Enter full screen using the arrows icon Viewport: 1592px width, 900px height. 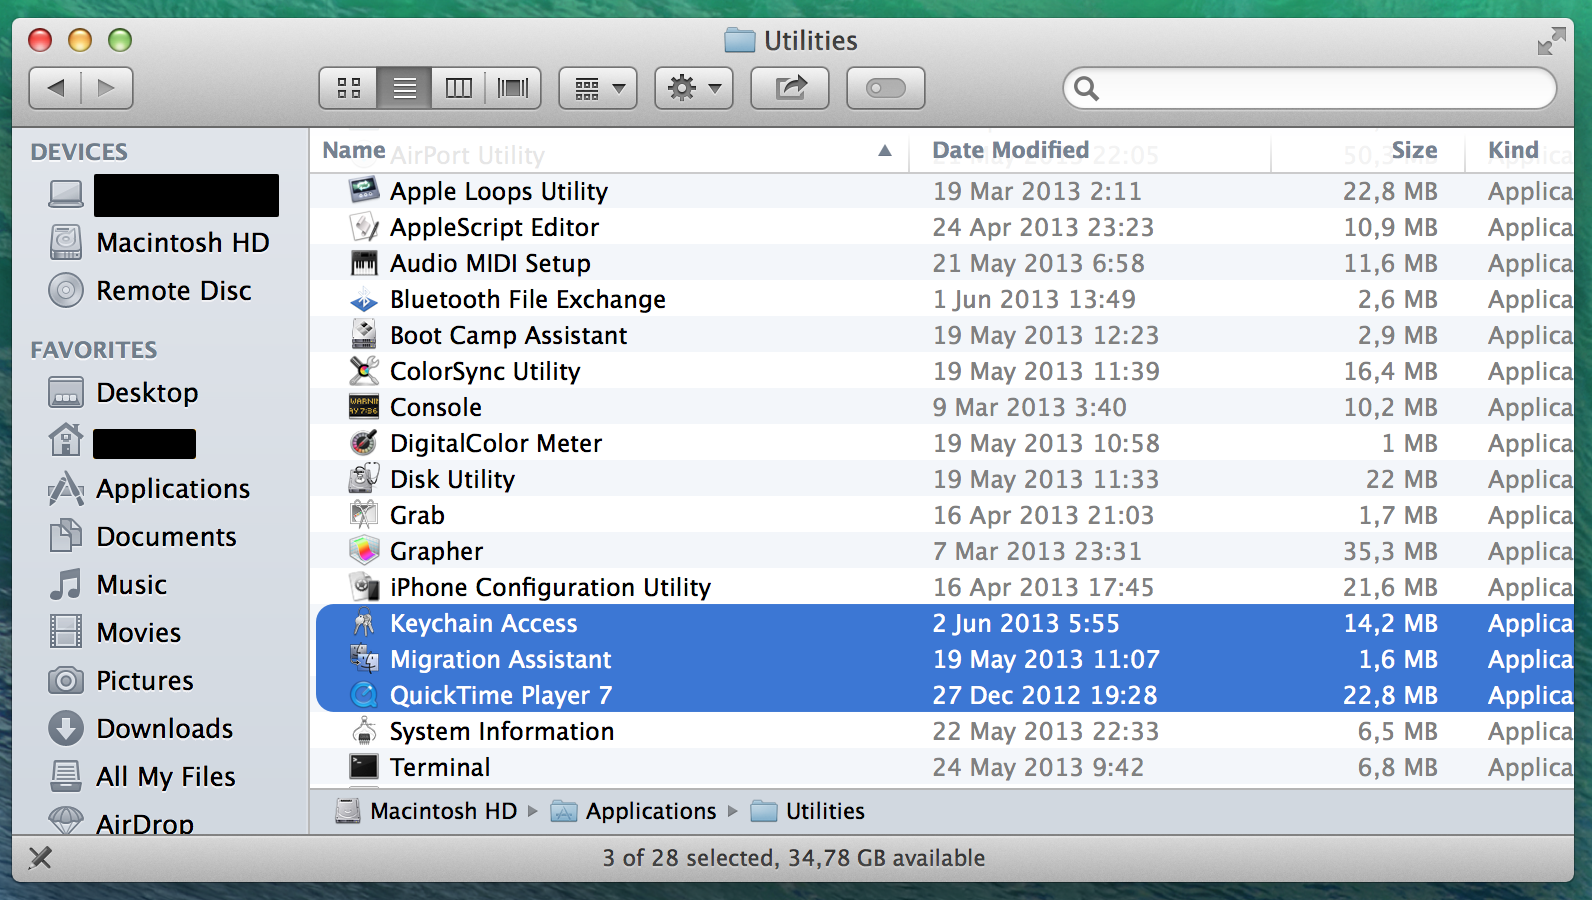1551,41
